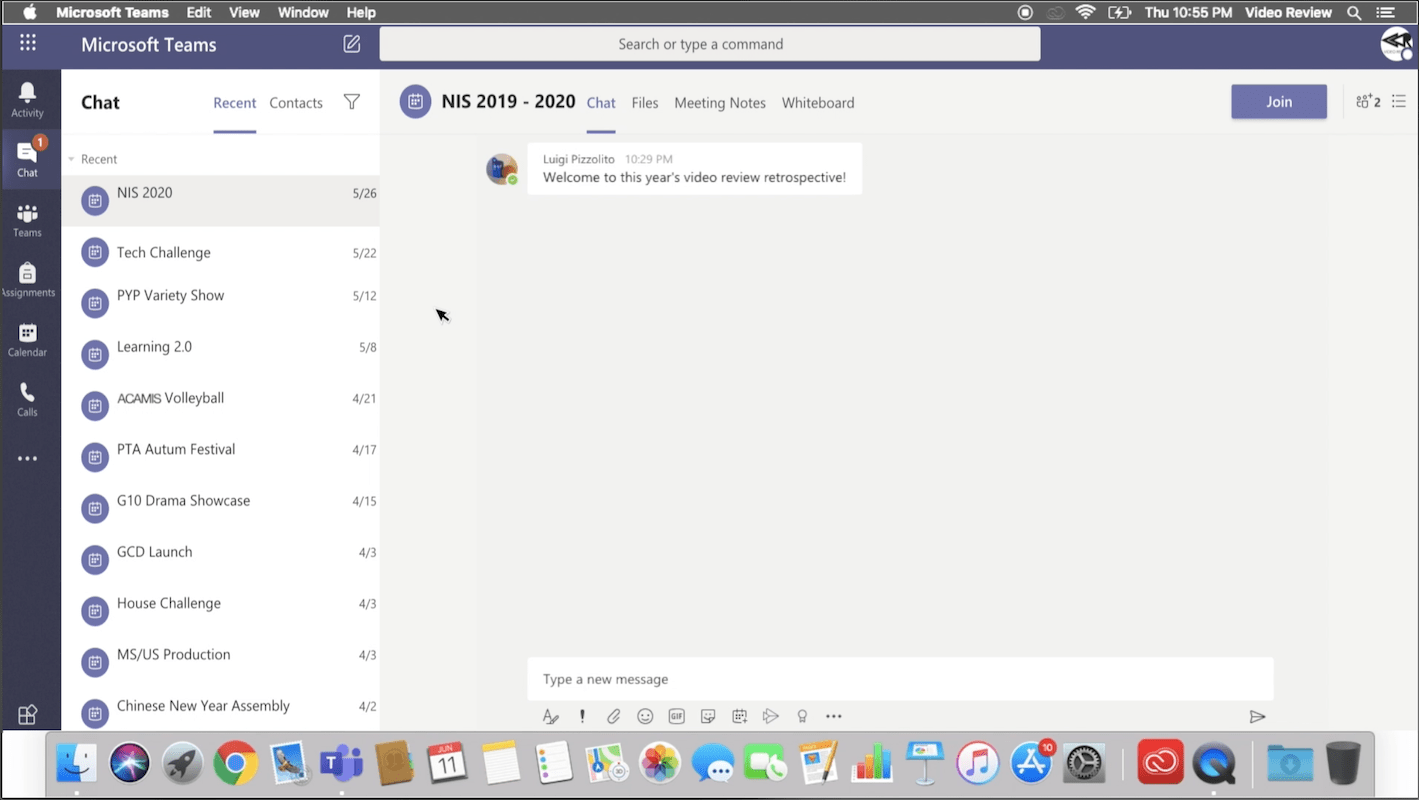Switch to the Recent tab
Screen dimensions: 1419x800
click(x=235, y=102)
